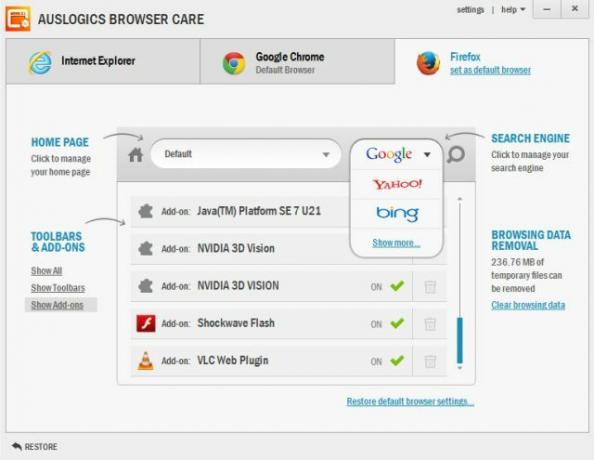The width and height of the screenshot is (594, 460).
Task: Click the Firefox logo icon
Action: click(x=428, y=63)
